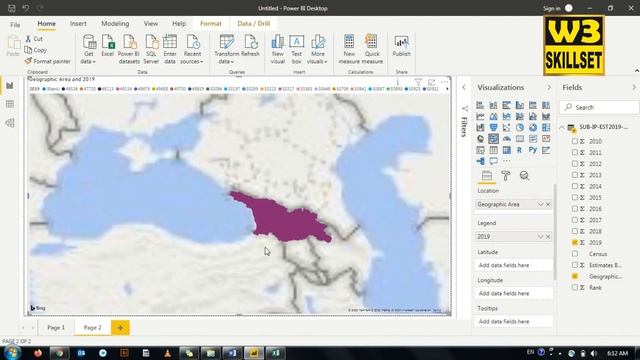Open visual filter icon on map
Image resolution: width=640 pixels, height=360 pixels.
[x=418, y=82]
